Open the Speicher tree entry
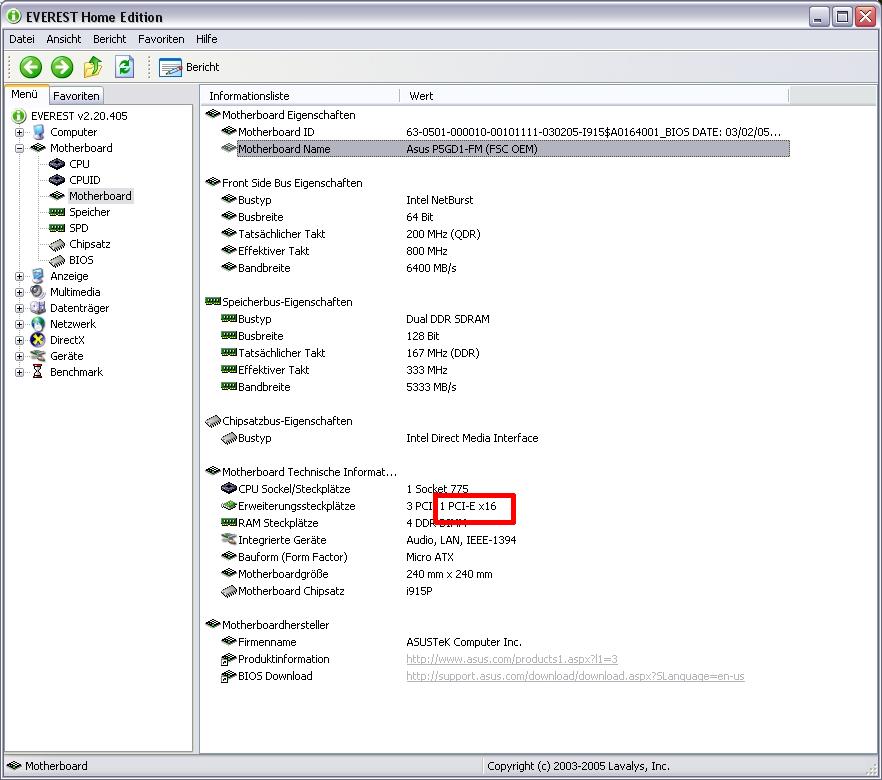This screenshot has width=882, height=780. click(89, 212)
